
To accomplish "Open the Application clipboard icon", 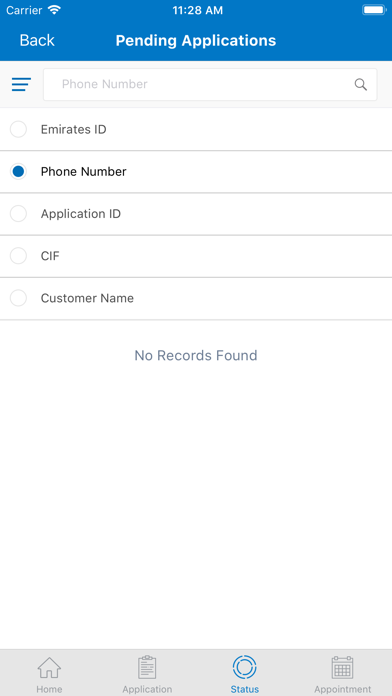I will (147, 667).
